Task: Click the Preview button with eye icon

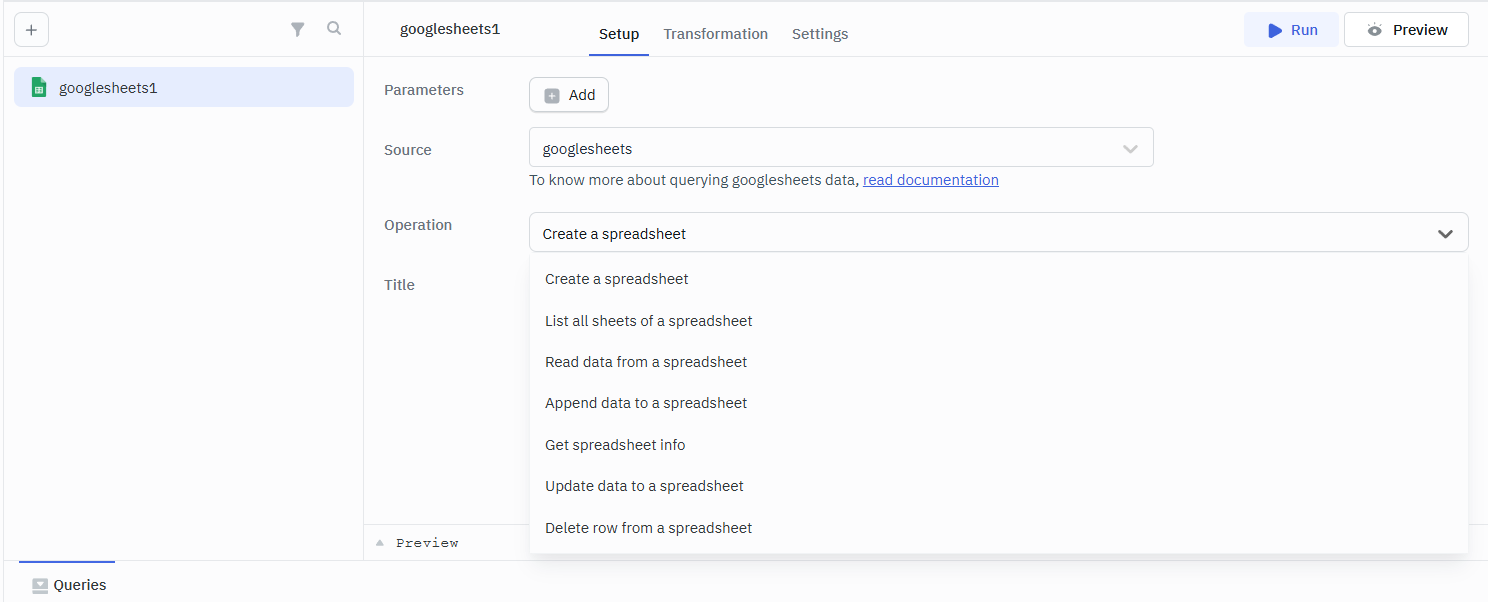Action: click(1405, 30)
